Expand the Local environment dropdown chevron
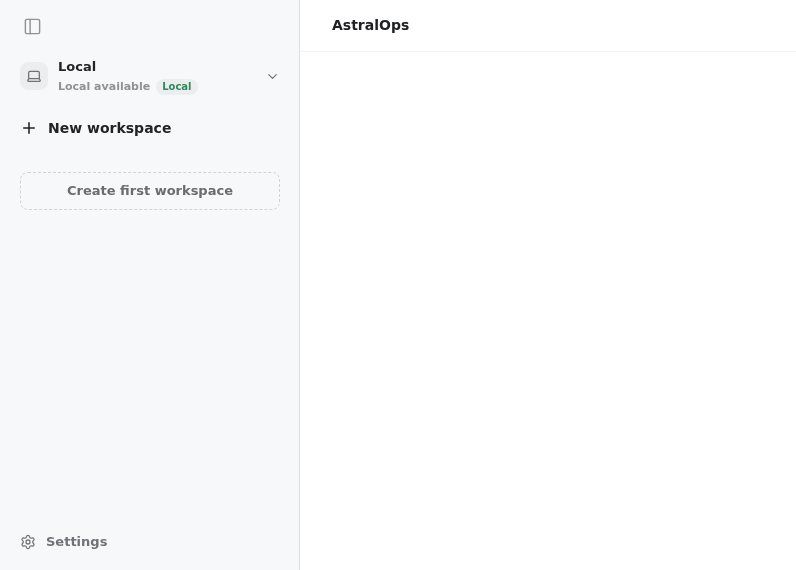The image size is (796, 570). pyautogui.click(x=273, y=76)
